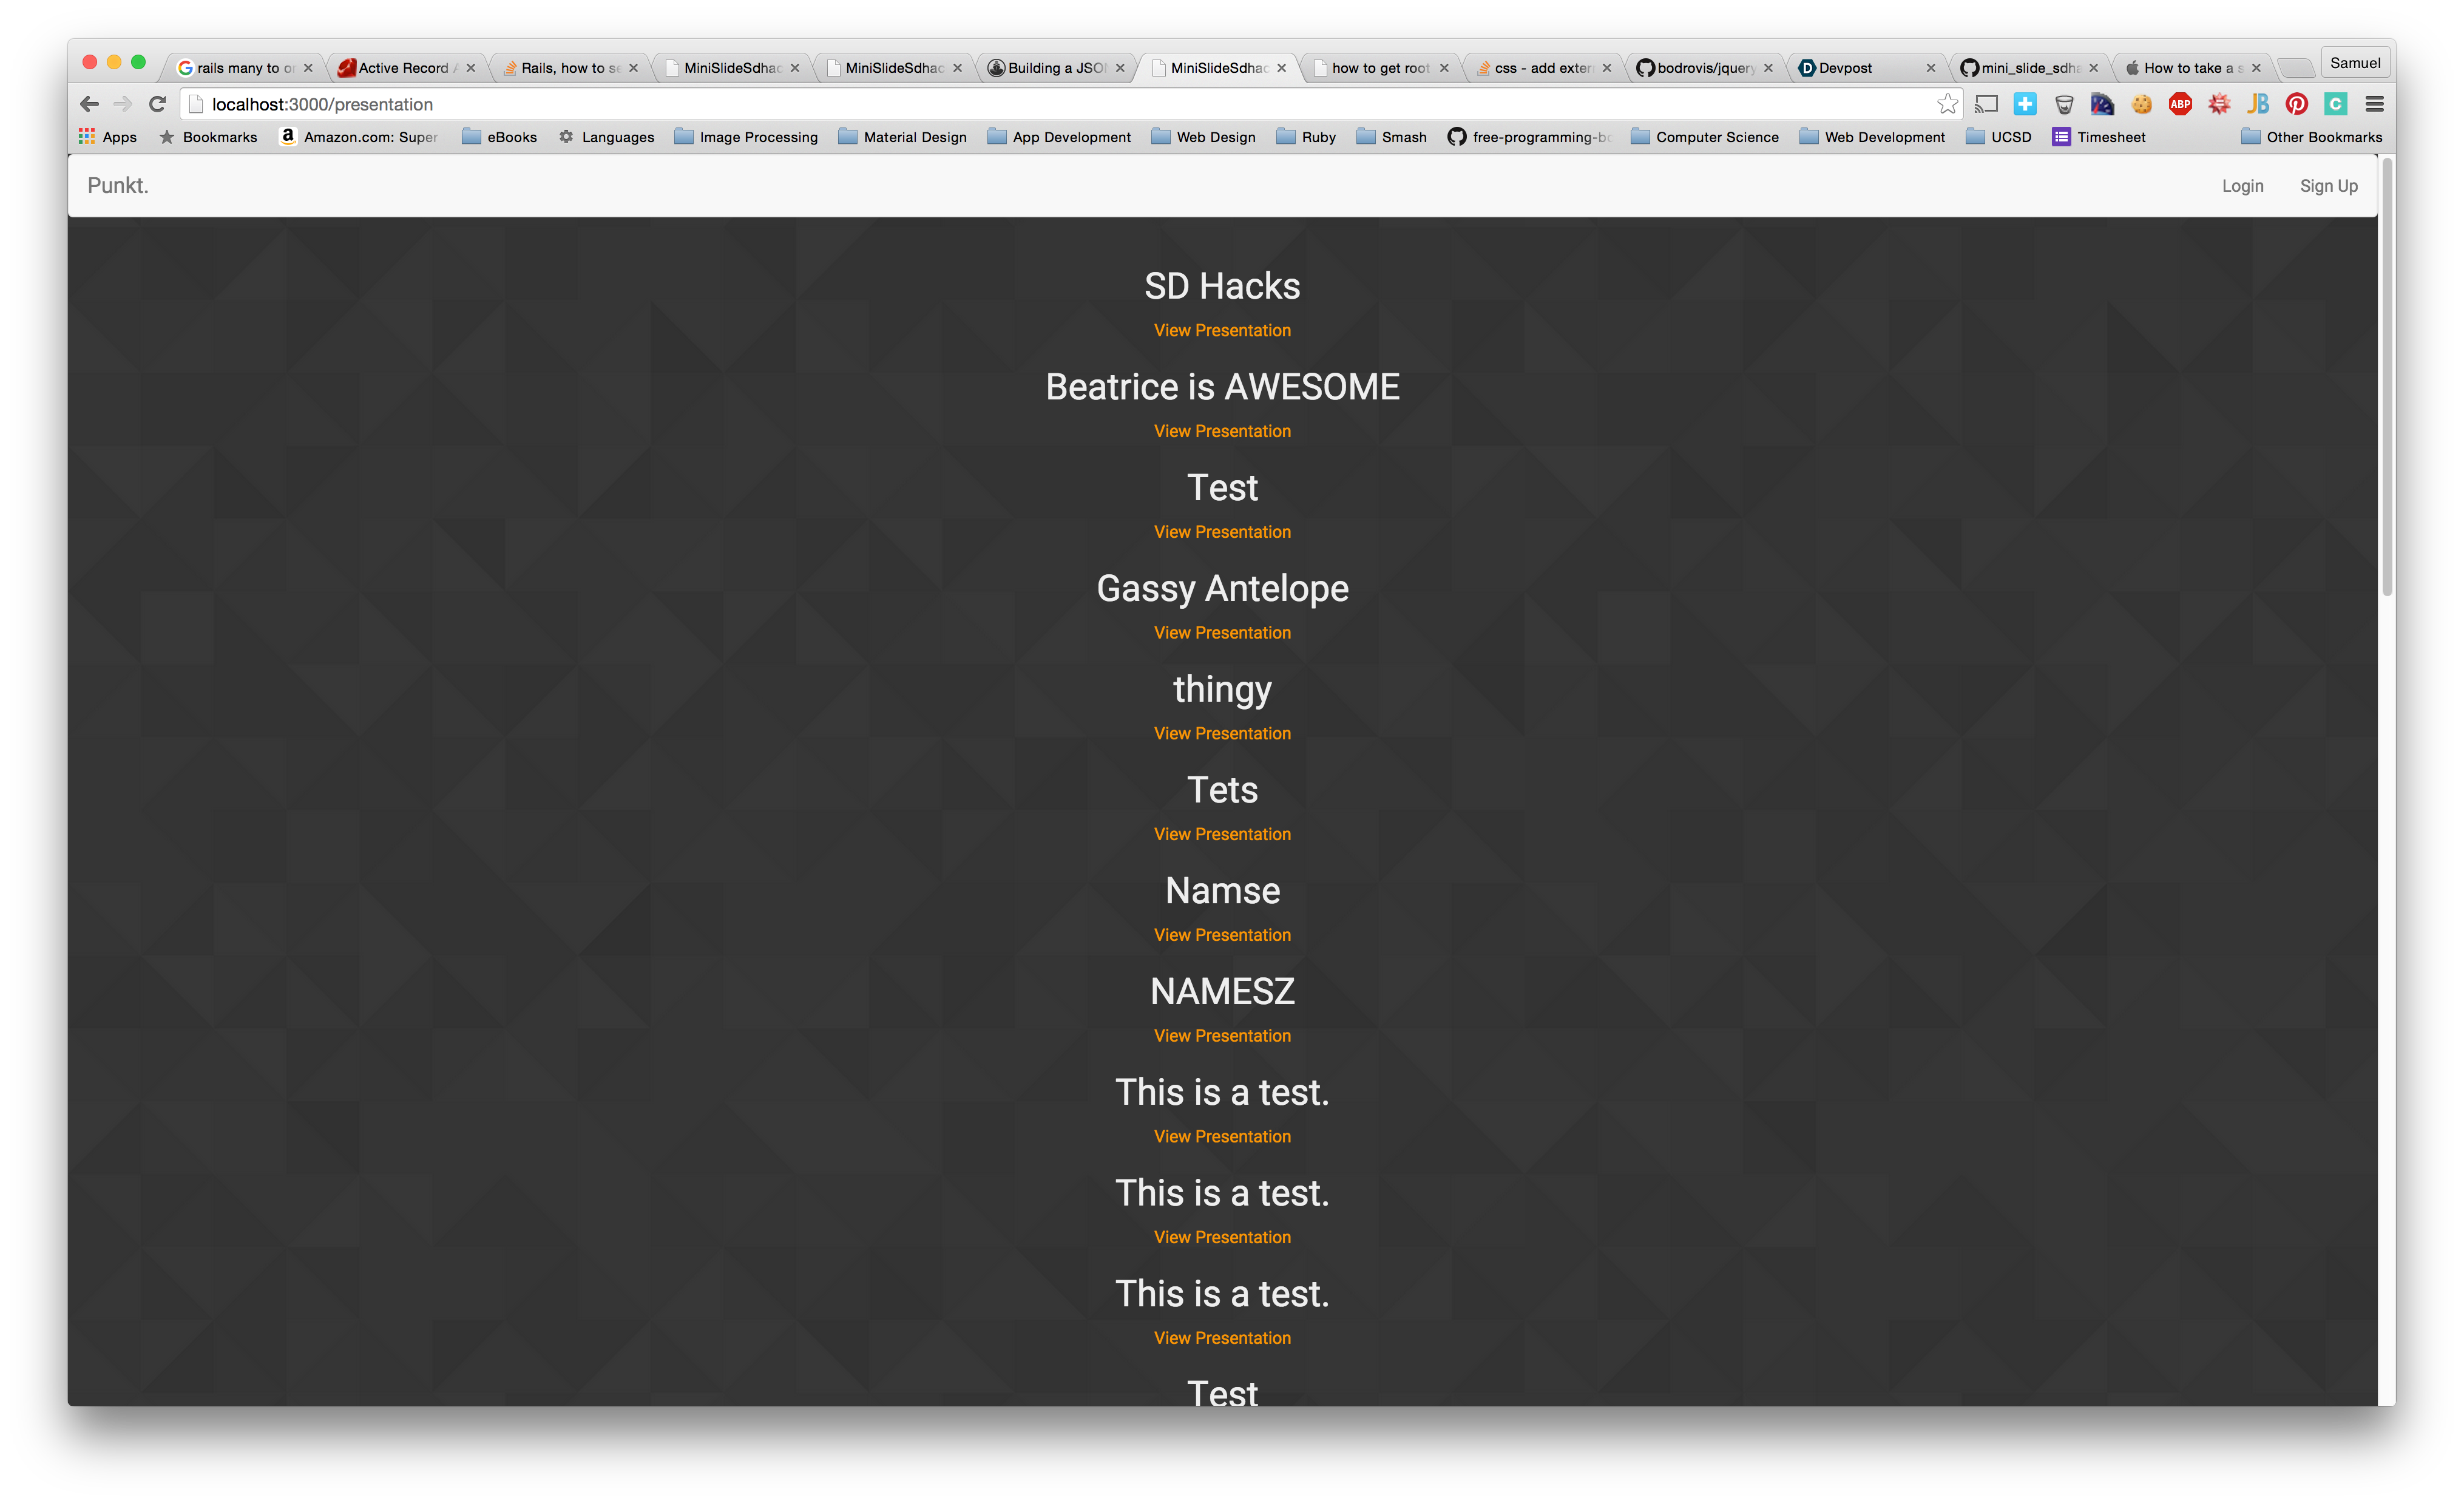
Task: Switch to the Devpost tab
Action: (x=1845, y=68)
